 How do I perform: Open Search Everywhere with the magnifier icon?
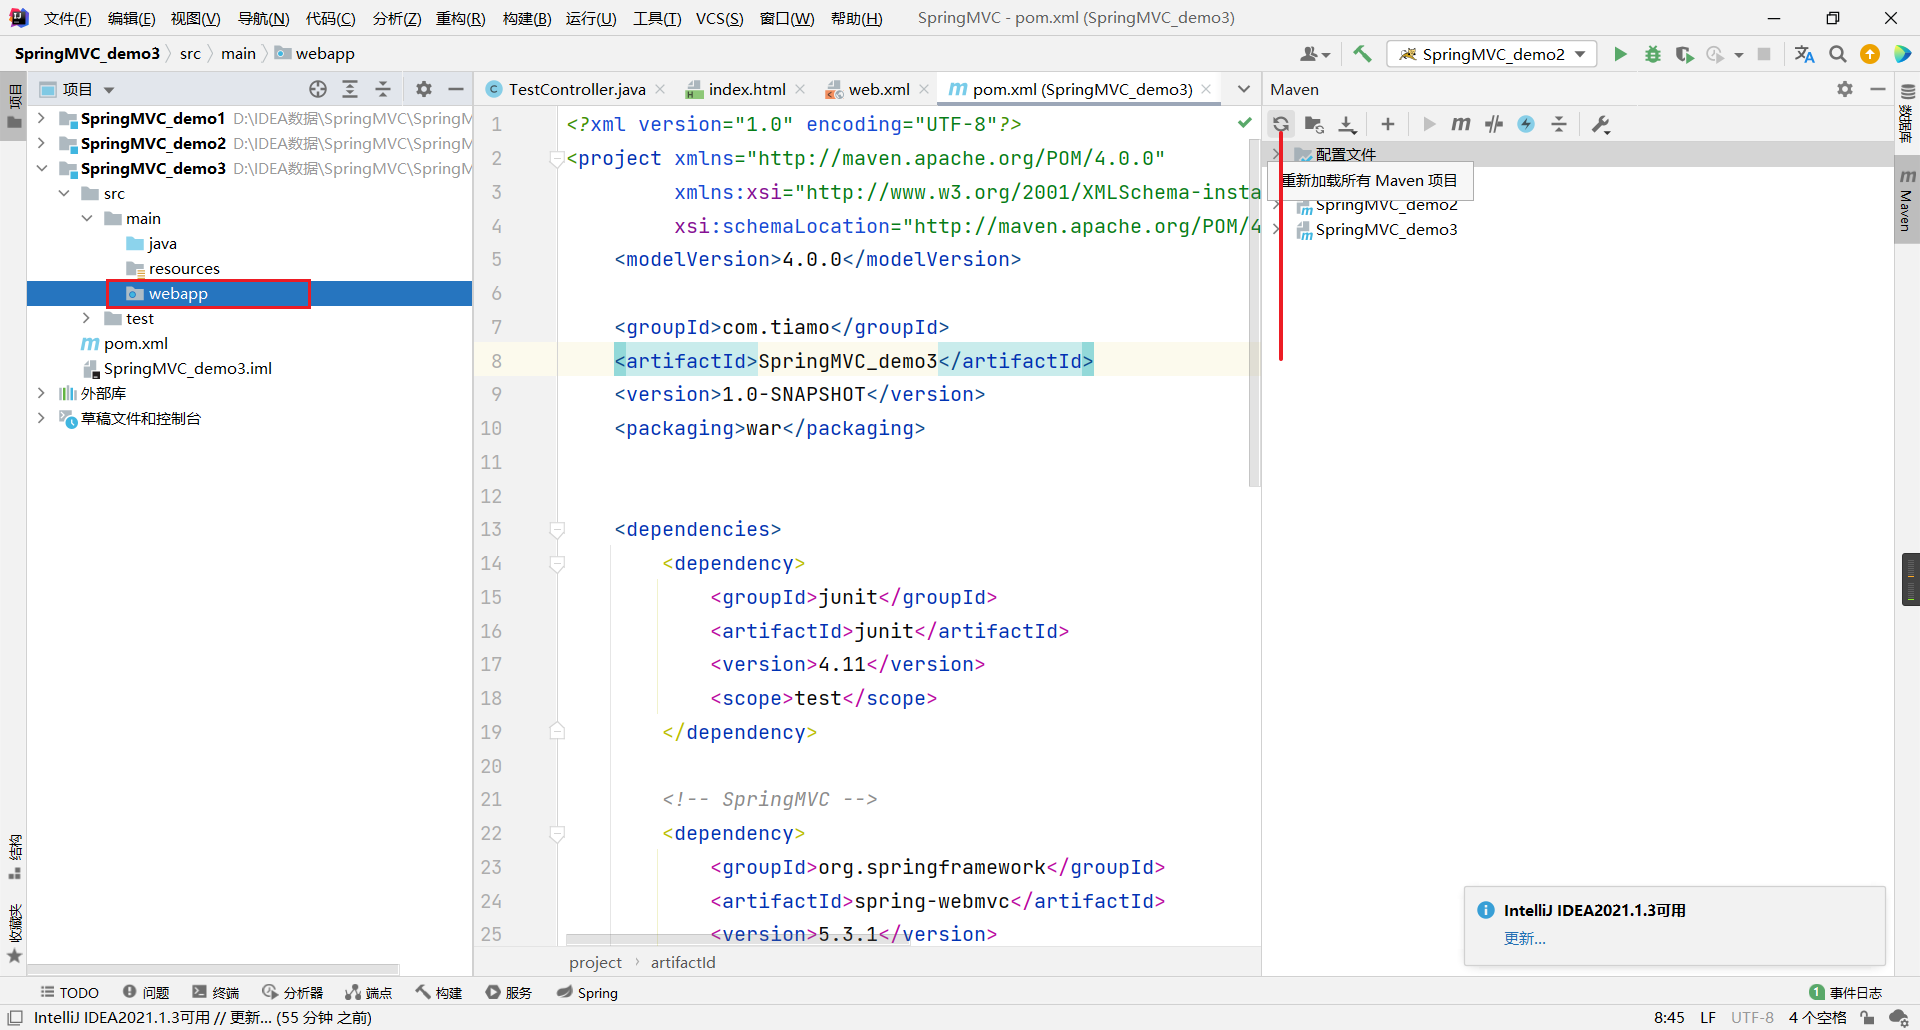click(1837, 54)
